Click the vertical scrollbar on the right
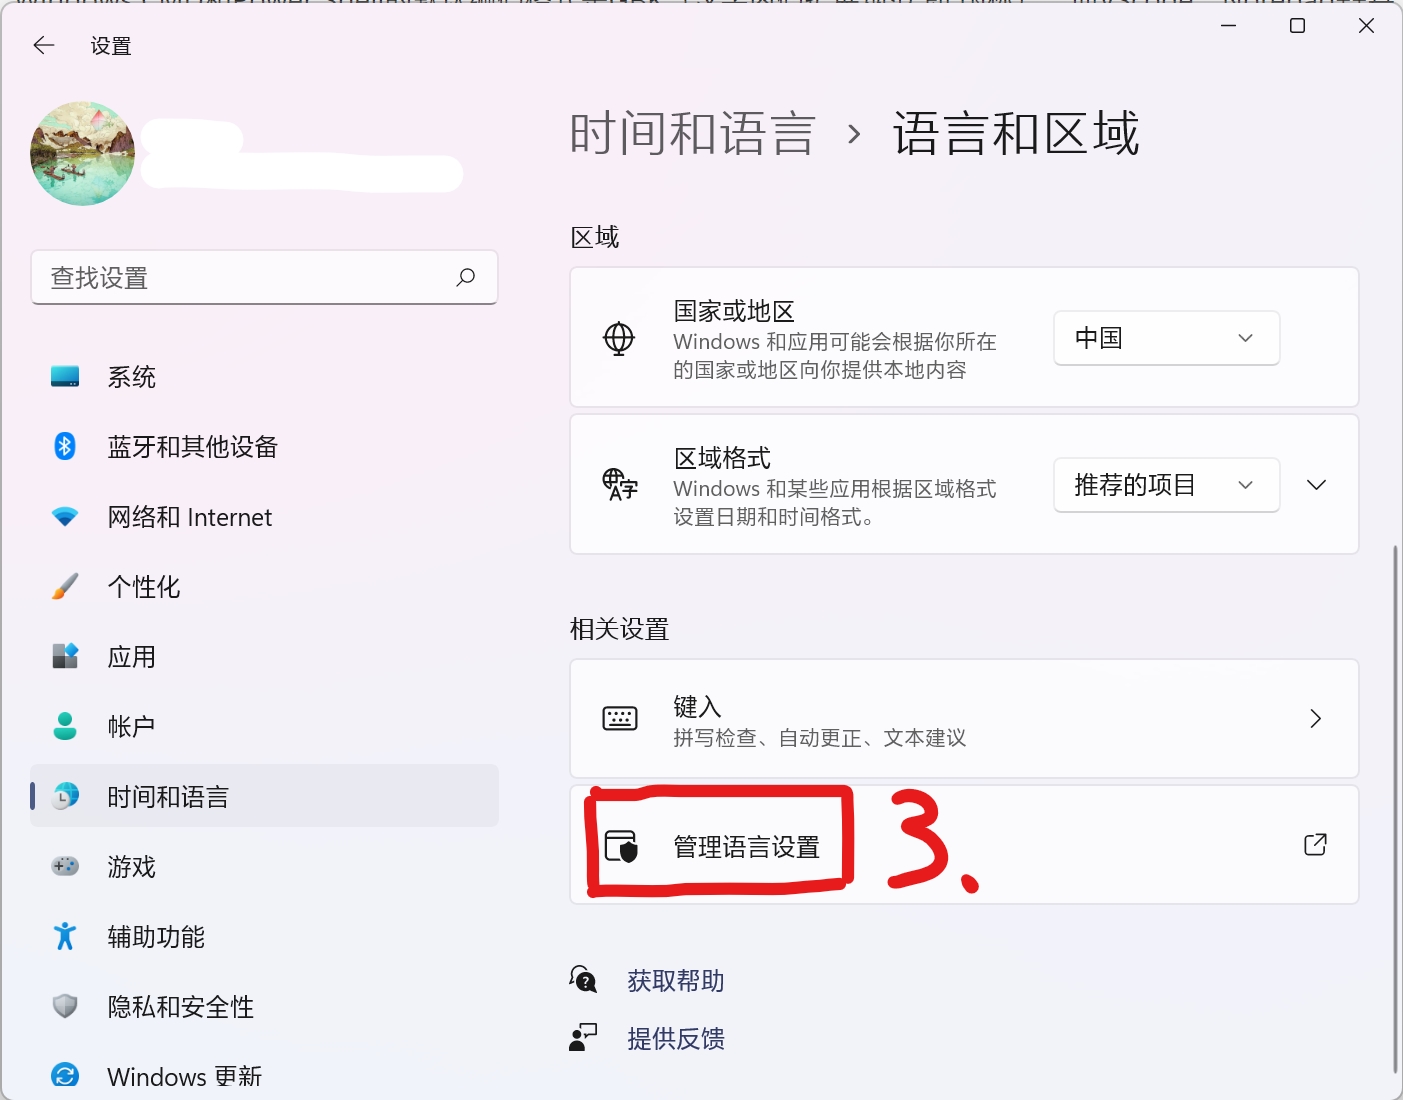The image size is (1403, 1100). 1396,810
